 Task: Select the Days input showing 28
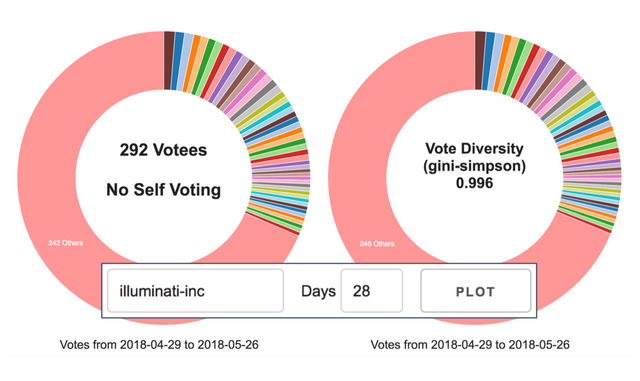(371, 291)
